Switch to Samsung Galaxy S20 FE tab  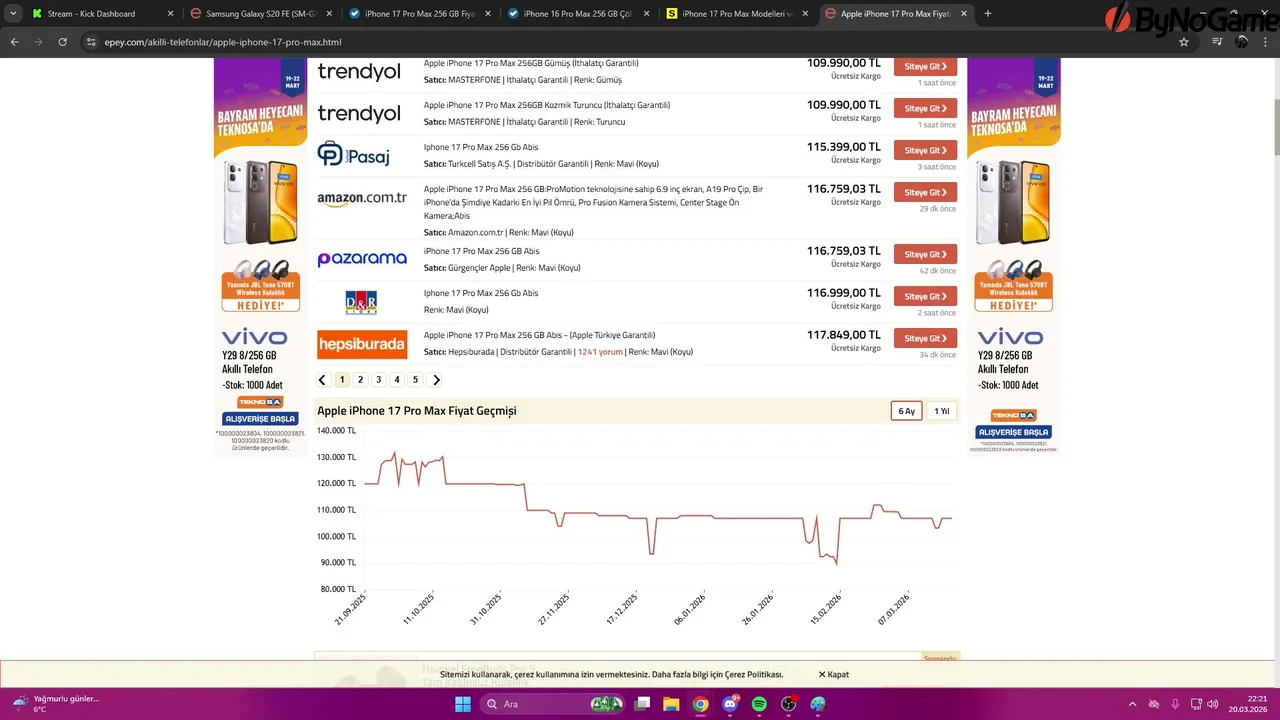pyautogui.click(x=261, y=14)
